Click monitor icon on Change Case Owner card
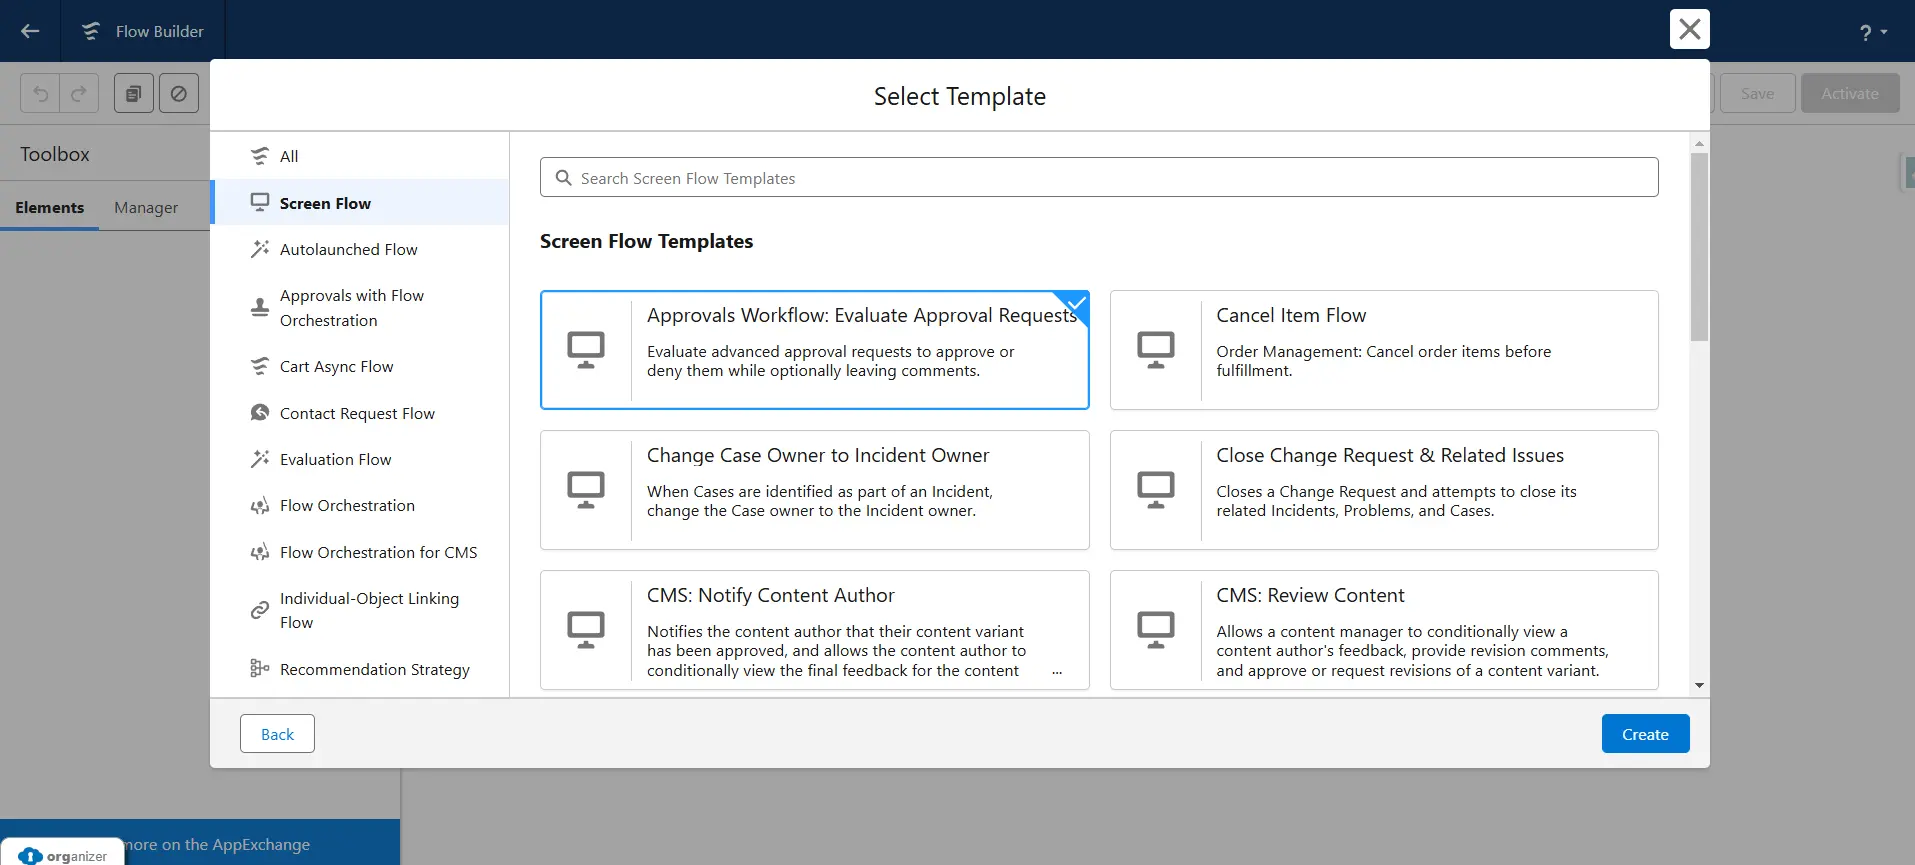Screen dimensions: 1915x865 [x=586, y=490]
